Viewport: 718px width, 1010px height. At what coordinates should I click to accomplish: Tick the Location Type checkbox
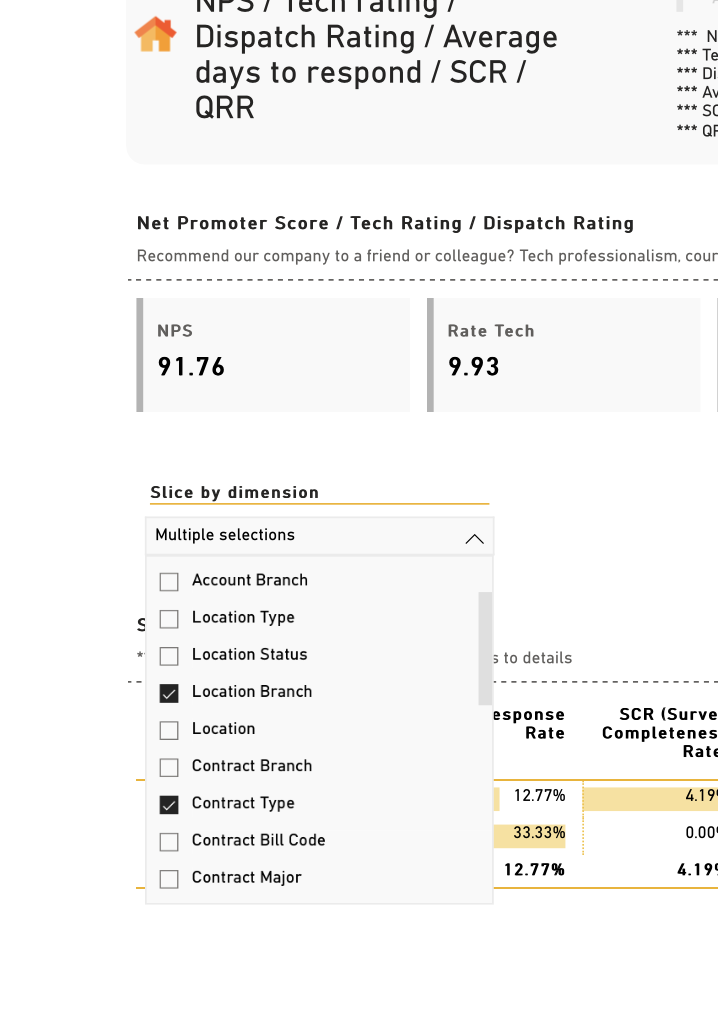click(169, 619)
